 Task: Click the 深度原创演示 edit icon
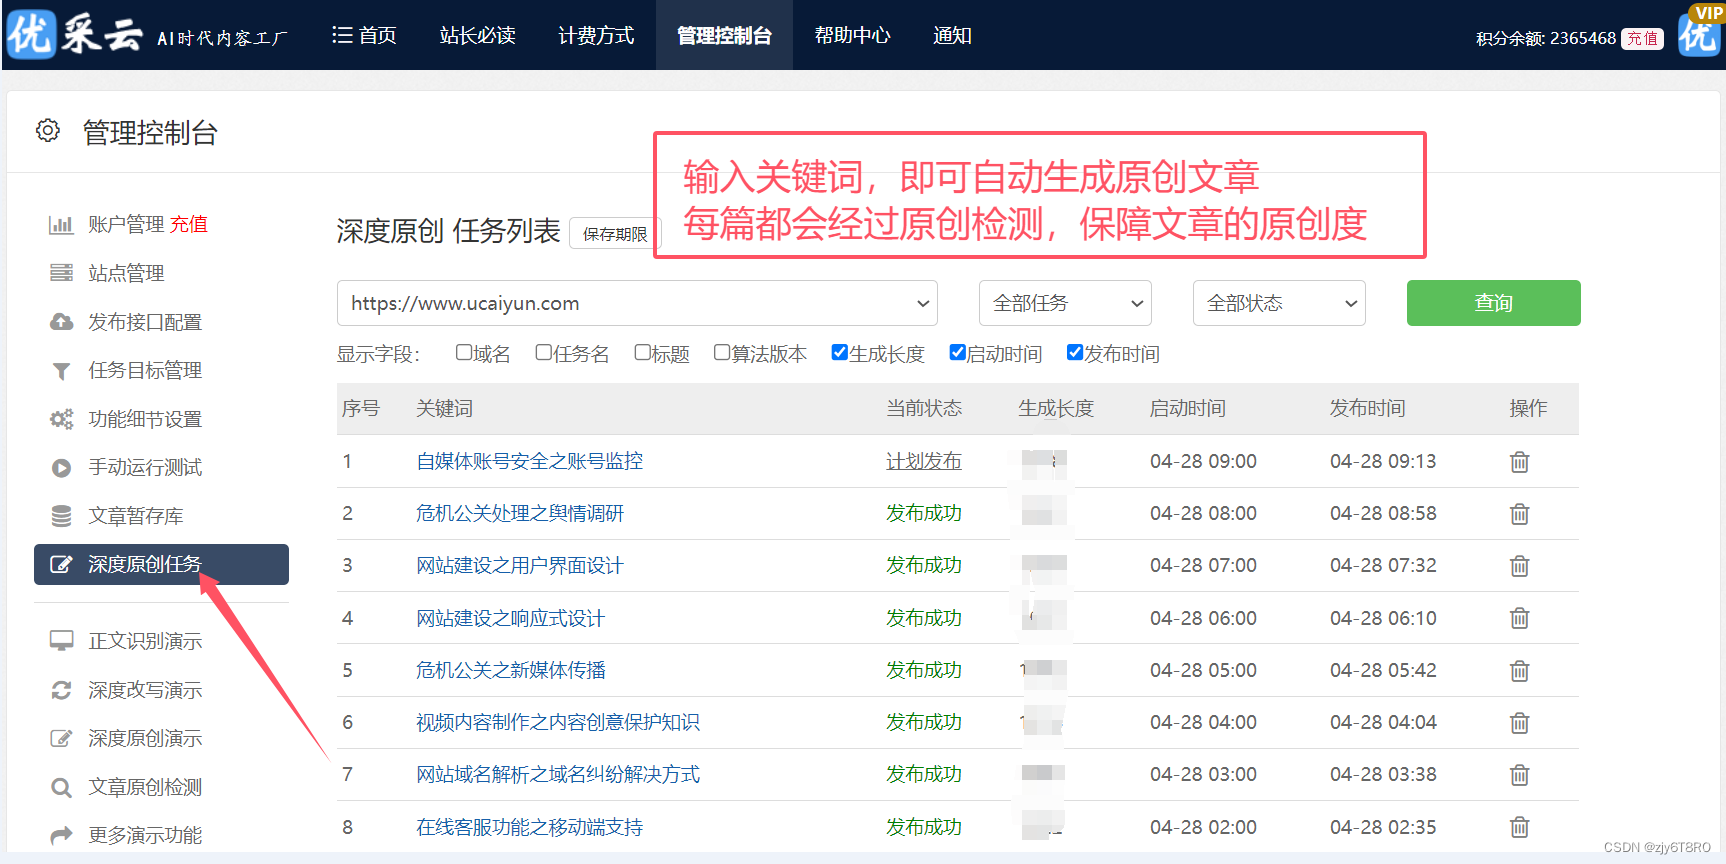61,739
